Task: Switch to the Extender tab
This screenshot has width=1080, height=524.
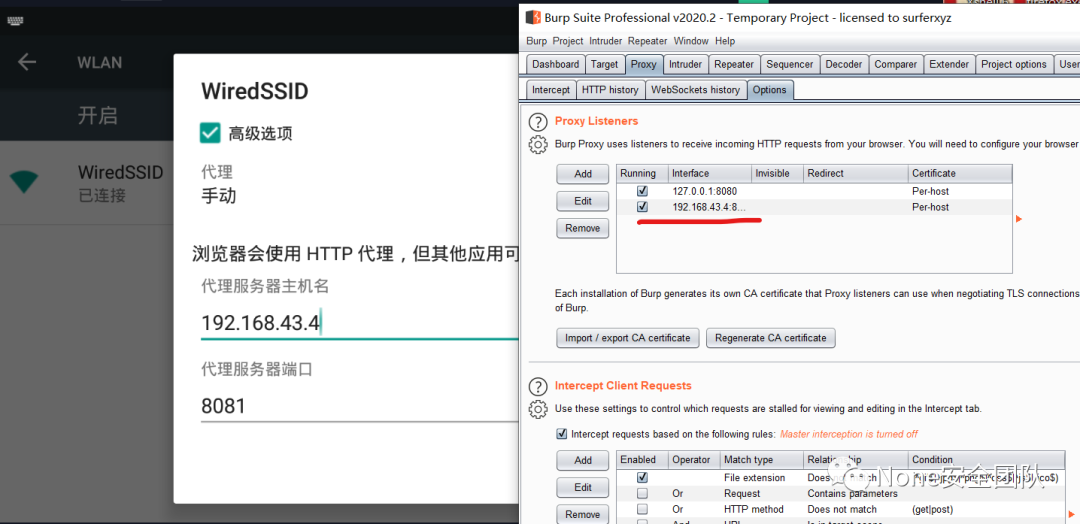Action: 948,64
